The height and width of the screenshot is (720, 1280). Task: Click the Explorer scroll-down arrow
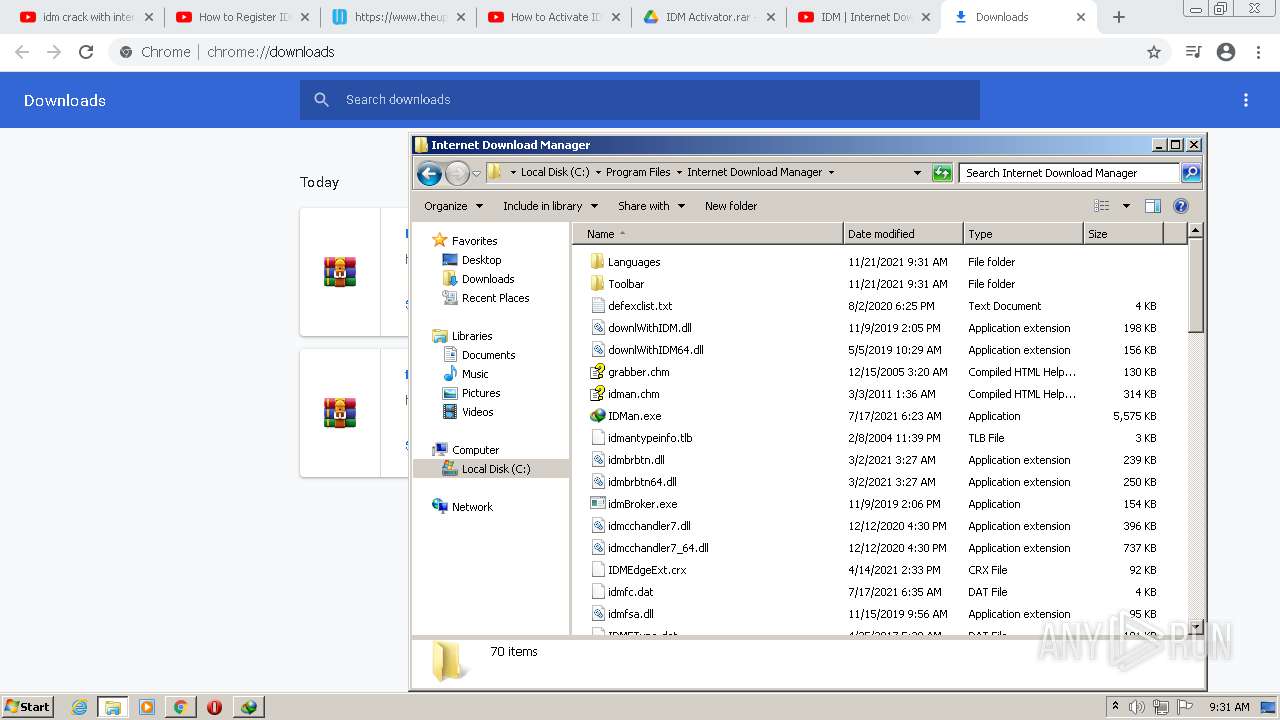coord(1195,628)
